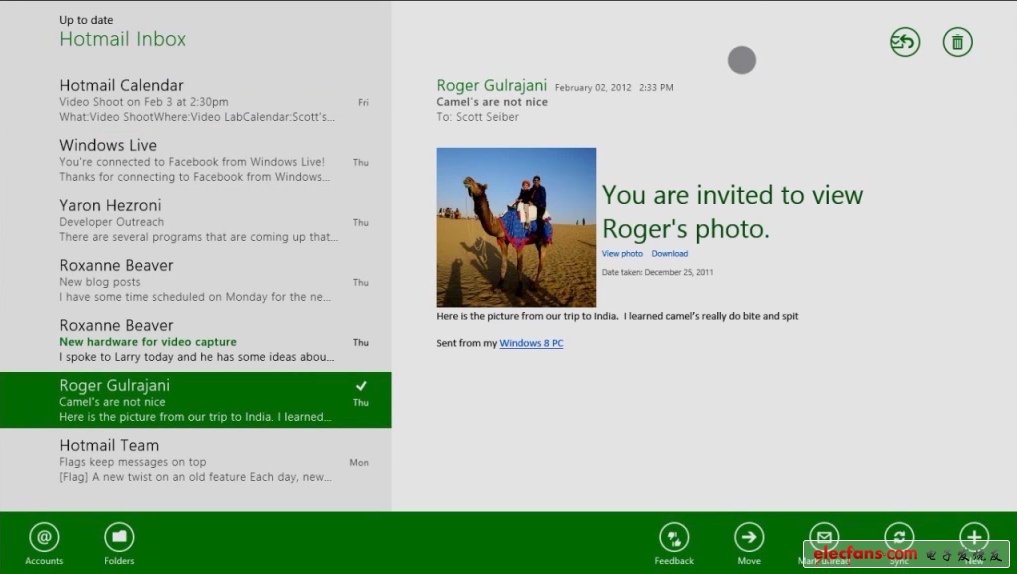This screenshot has width=1017, height=574.
Task: Open the Folders icon in the app bar
Action: (x=119, y=538)
